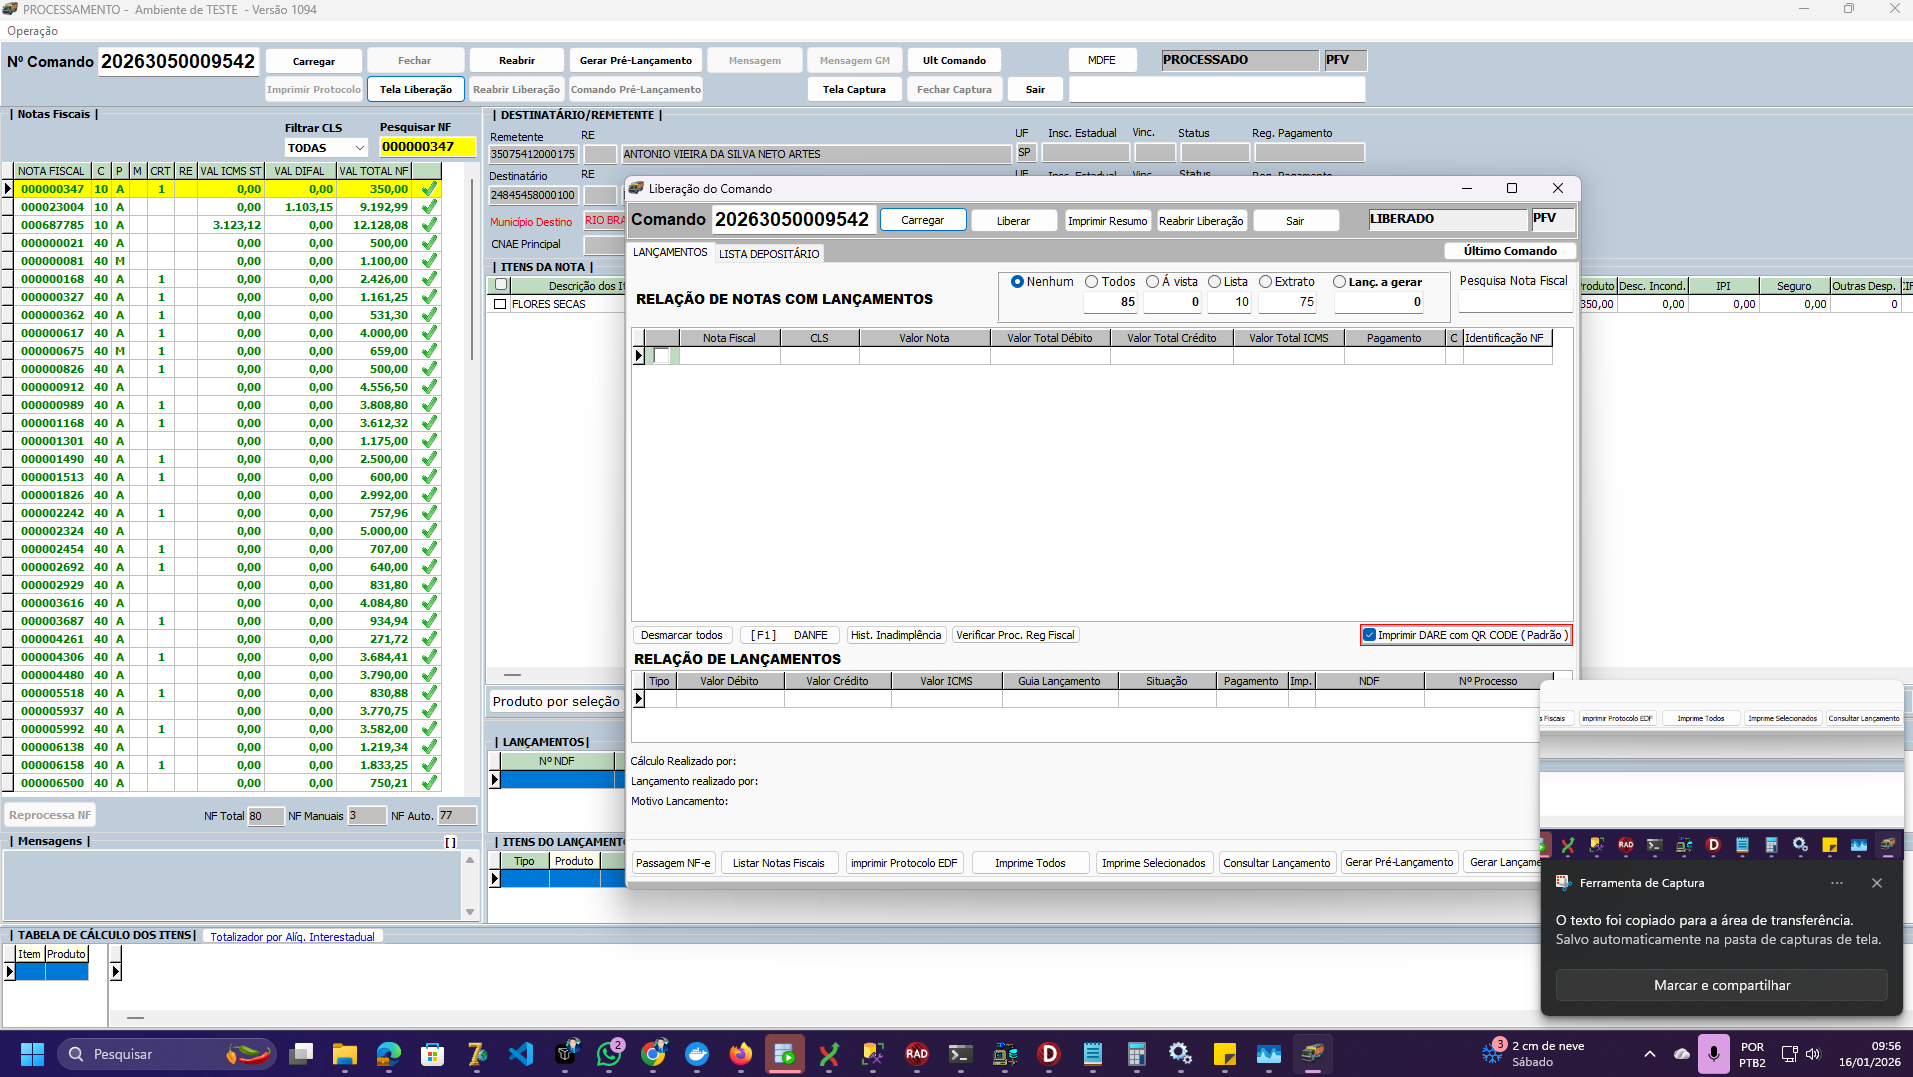Select the Extrato radio option
This screenshot has width=1913, height=1077.
click(1265, 282)
